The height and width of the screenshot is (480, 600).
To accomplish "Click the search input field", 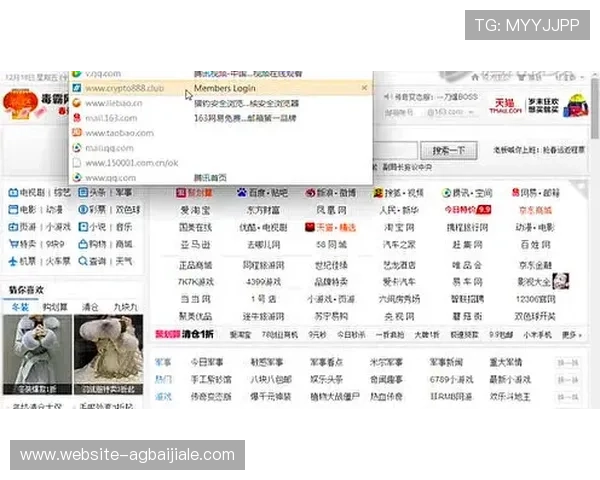I will [395, 150].
